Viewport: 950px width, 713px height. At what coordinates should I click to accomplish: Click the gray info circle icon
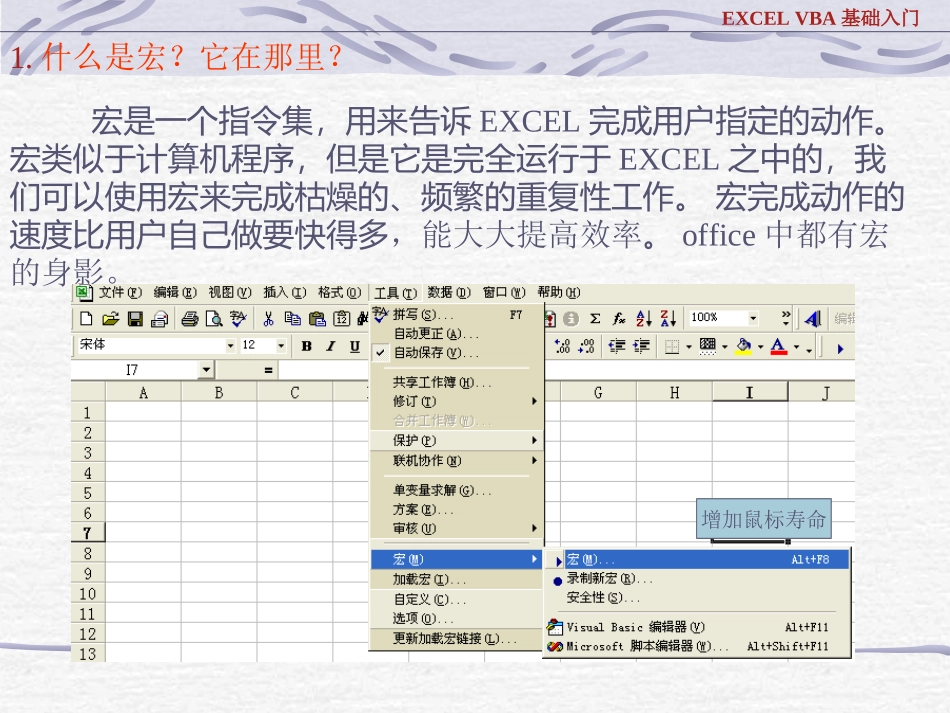point(571,319)
